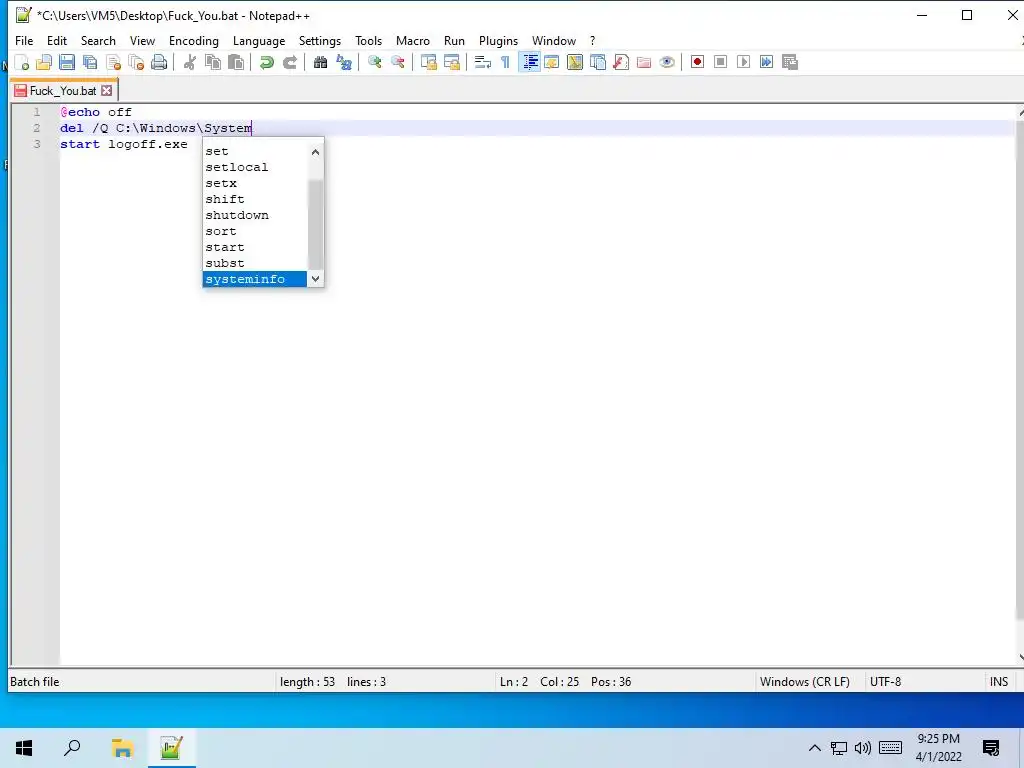The image size is (1024, 768).
Task: Open the Window menu
Action: click(554, 40)
